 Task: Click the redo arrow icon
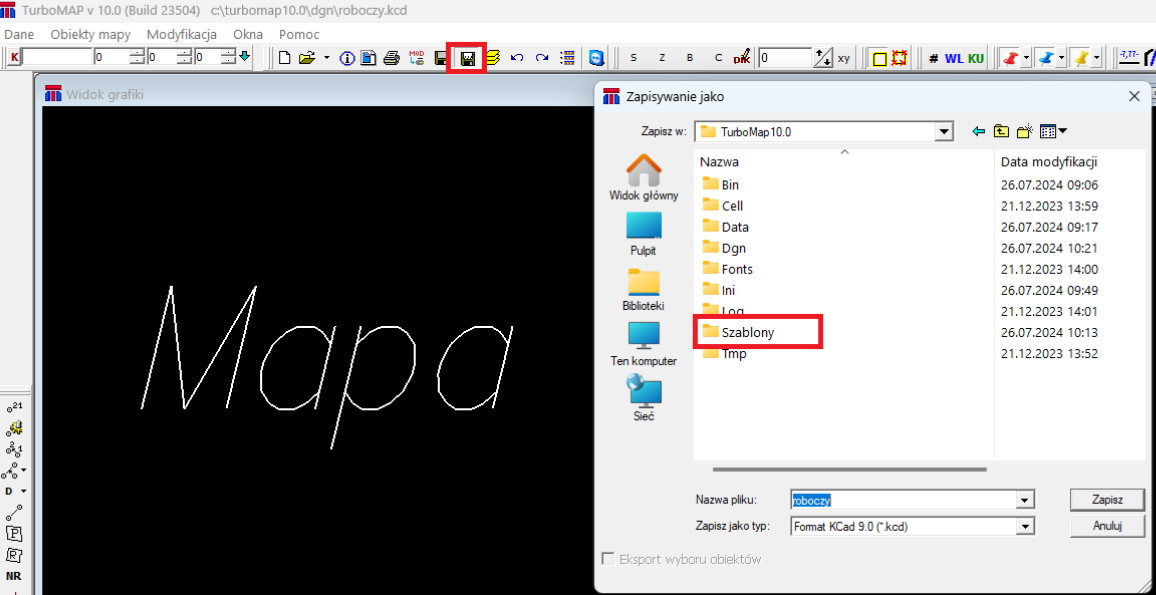coord(542,58)
